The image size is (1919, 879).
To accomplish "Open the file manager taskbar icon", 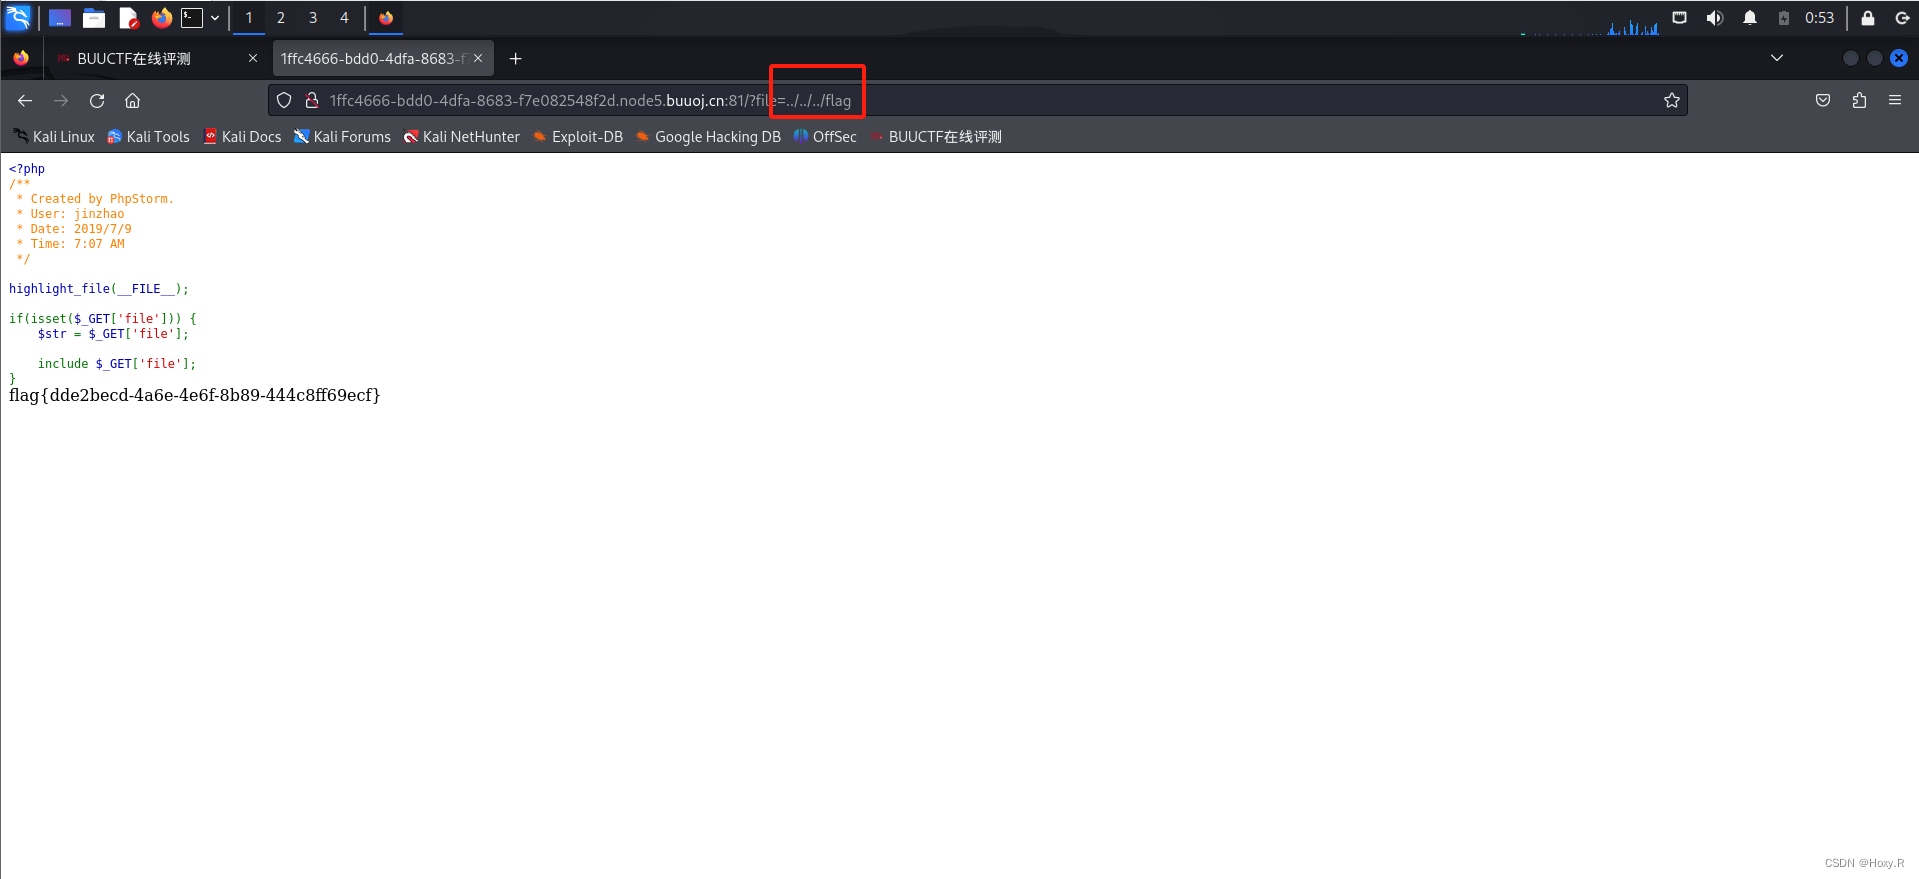I will (x=94, y=18).
